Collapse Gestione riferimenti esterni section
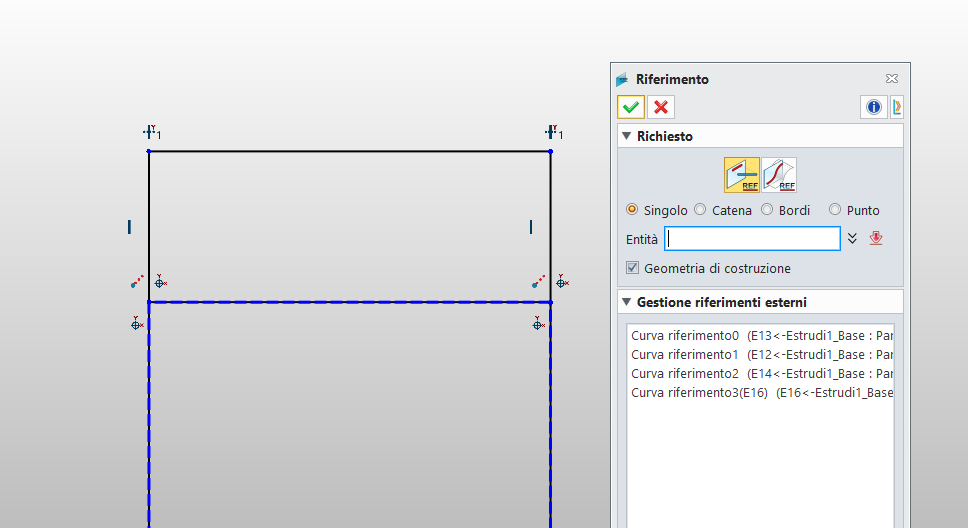This screenshot has width=968, height=528. 627,302
